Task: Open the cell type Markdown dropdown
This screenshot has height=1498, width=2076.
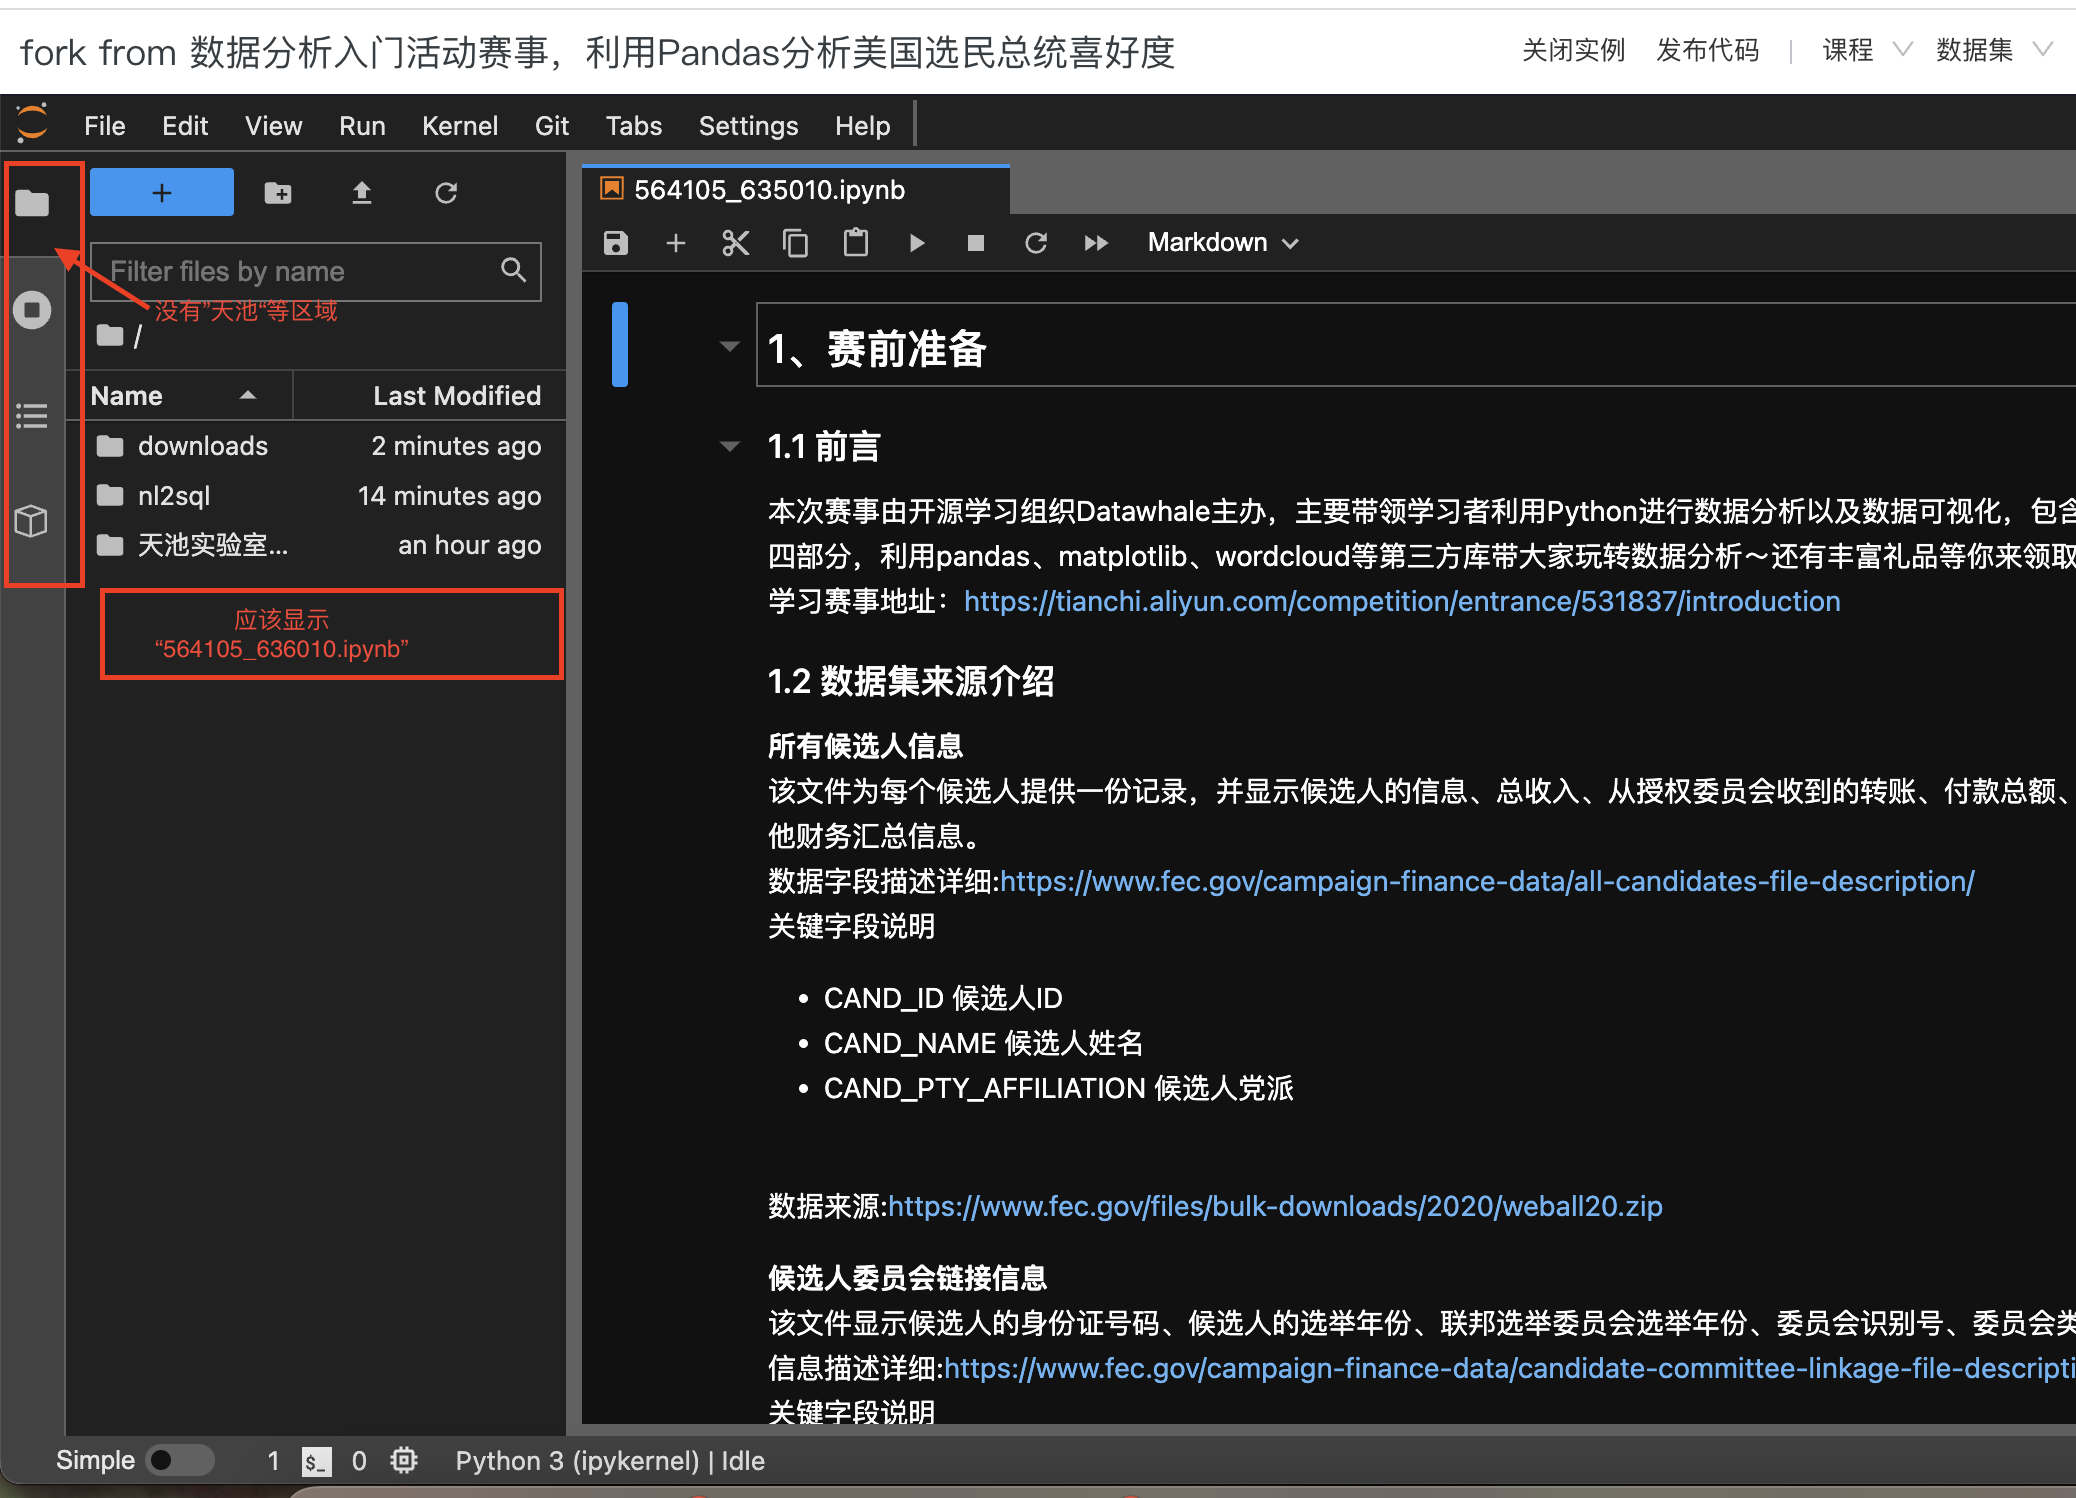Action: (1223, 243)
